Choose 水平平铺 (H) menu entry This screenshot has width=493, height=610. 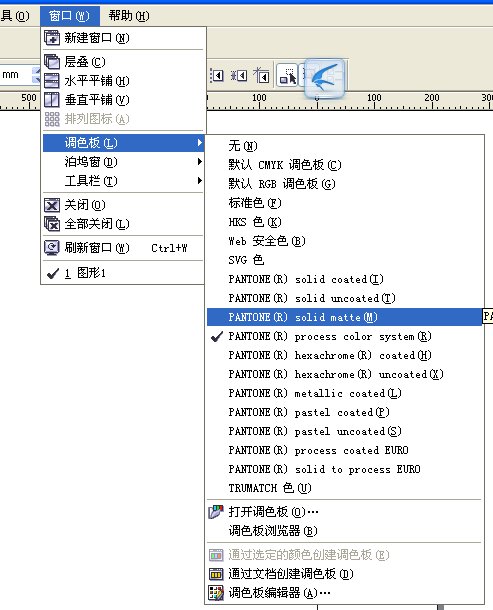pyautogui.click(x=122, y=81)
